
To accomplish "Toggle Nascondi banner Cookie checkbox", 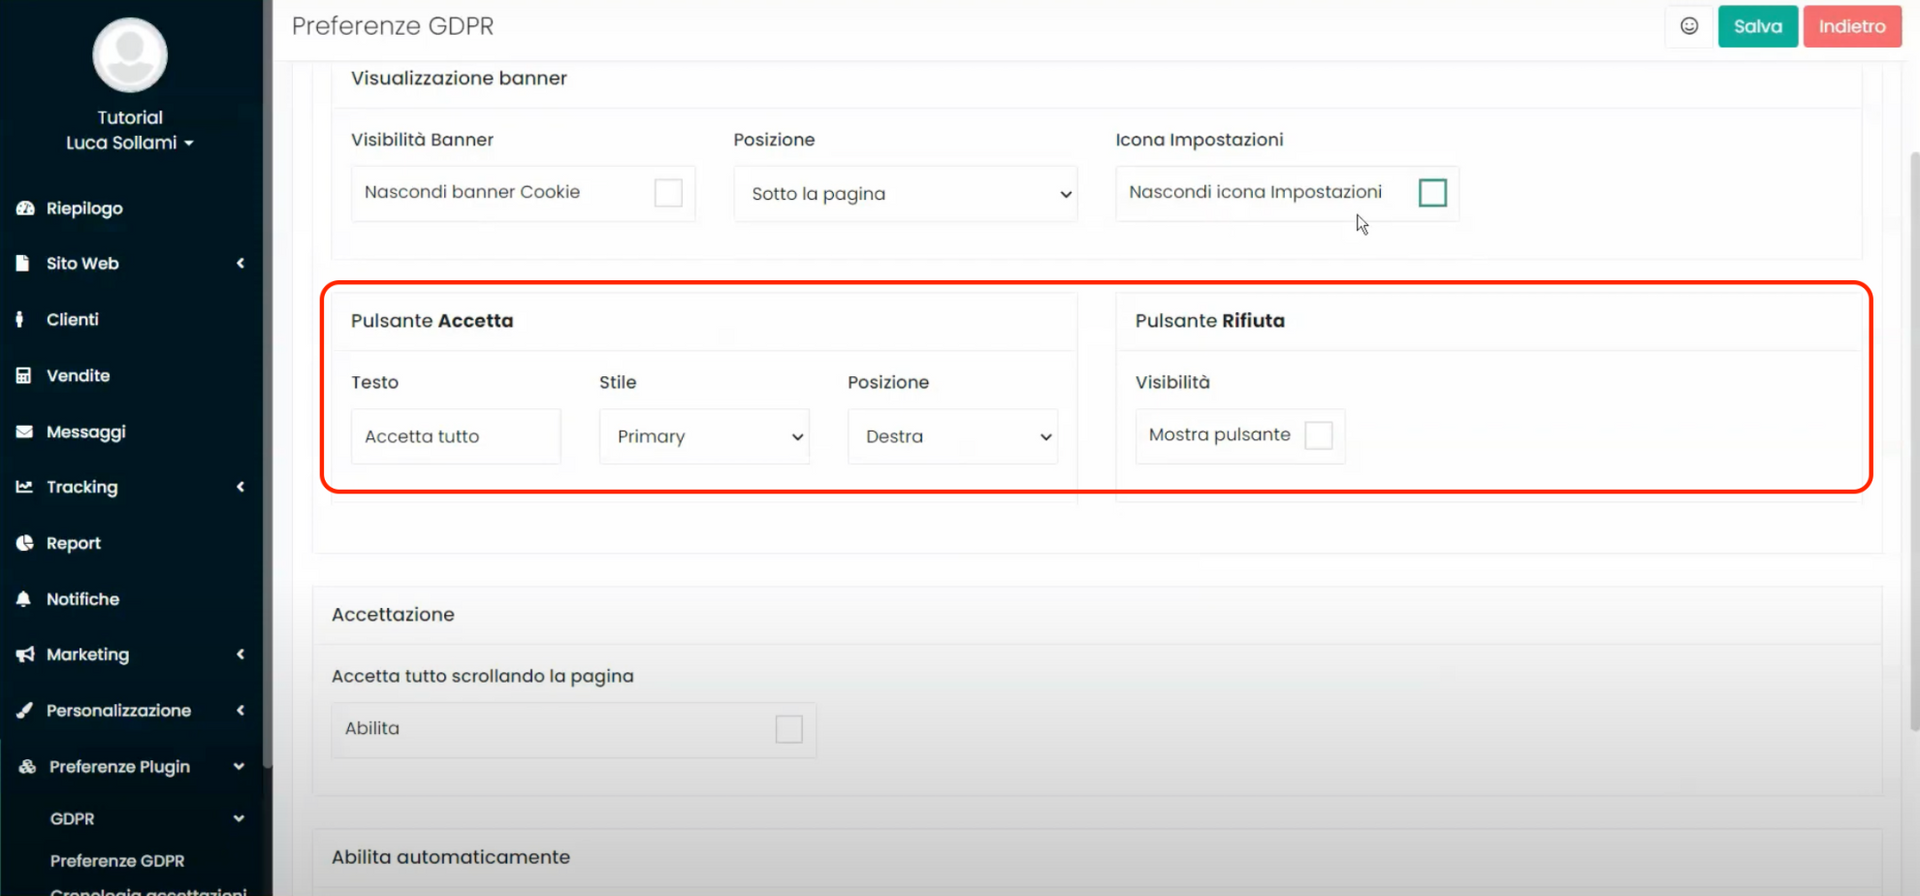I will pos(668,192).
